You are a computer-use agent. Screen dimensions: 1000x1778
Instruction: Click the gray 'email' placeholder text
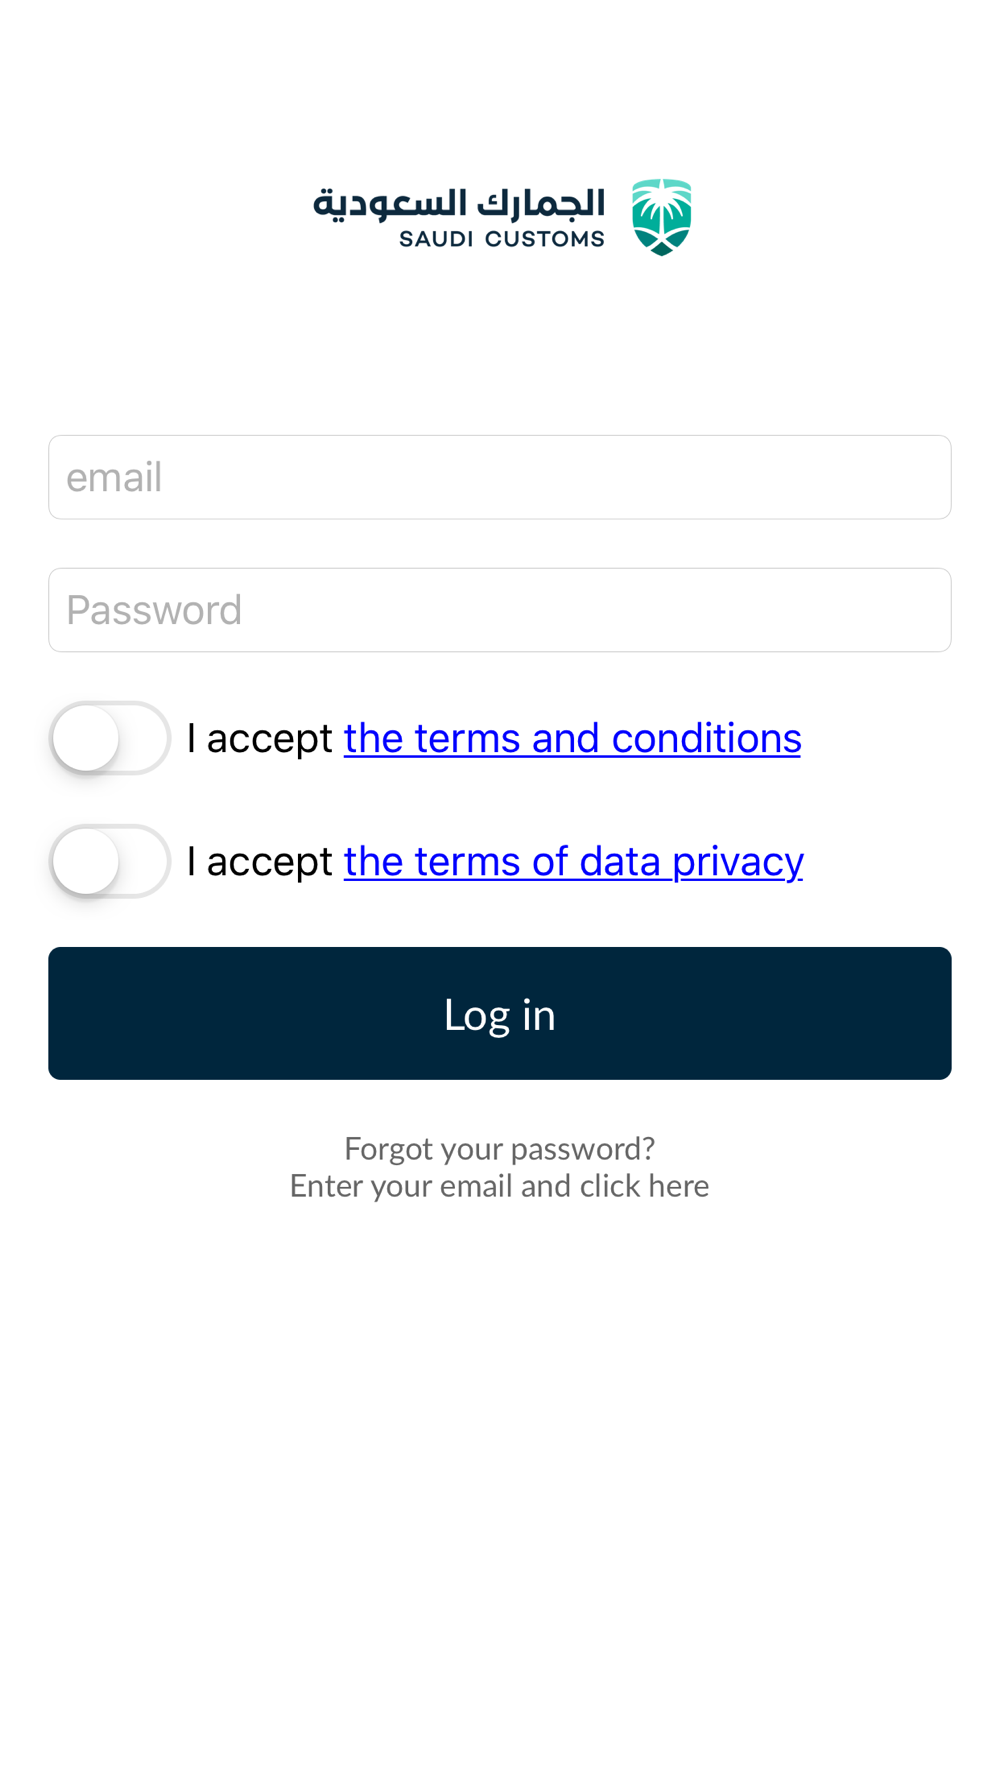click(114, 477)
